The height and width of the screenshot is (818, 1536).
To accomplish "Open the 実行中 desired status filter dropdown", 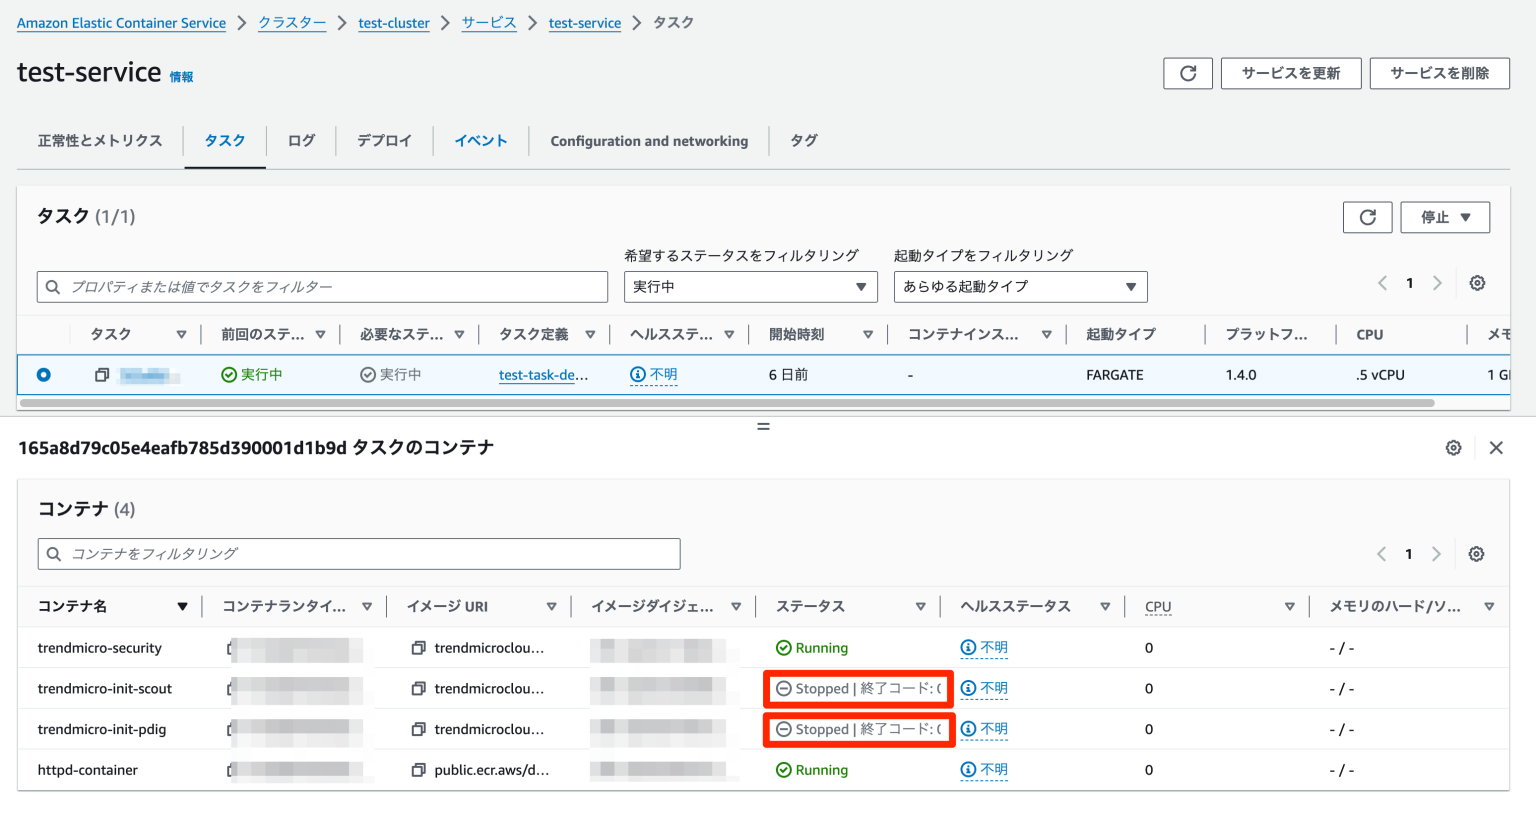I will 750,287.
